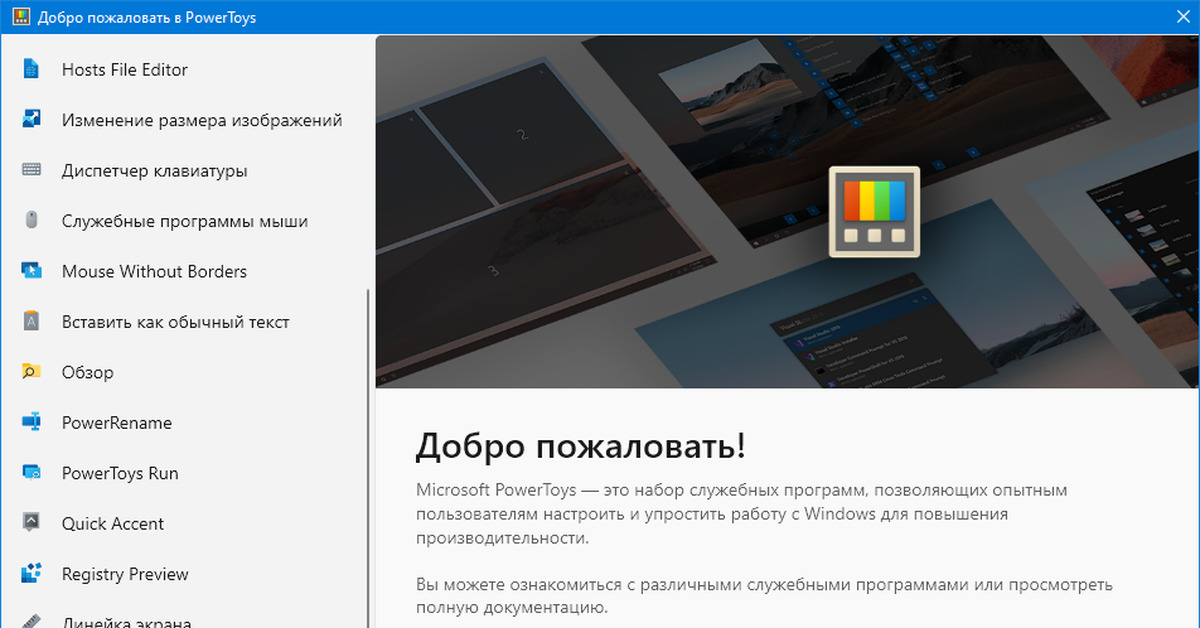Viewport: 1200px width, 628px height.
Task: Click the PowerToys Run icon
Action: [31, 473]
